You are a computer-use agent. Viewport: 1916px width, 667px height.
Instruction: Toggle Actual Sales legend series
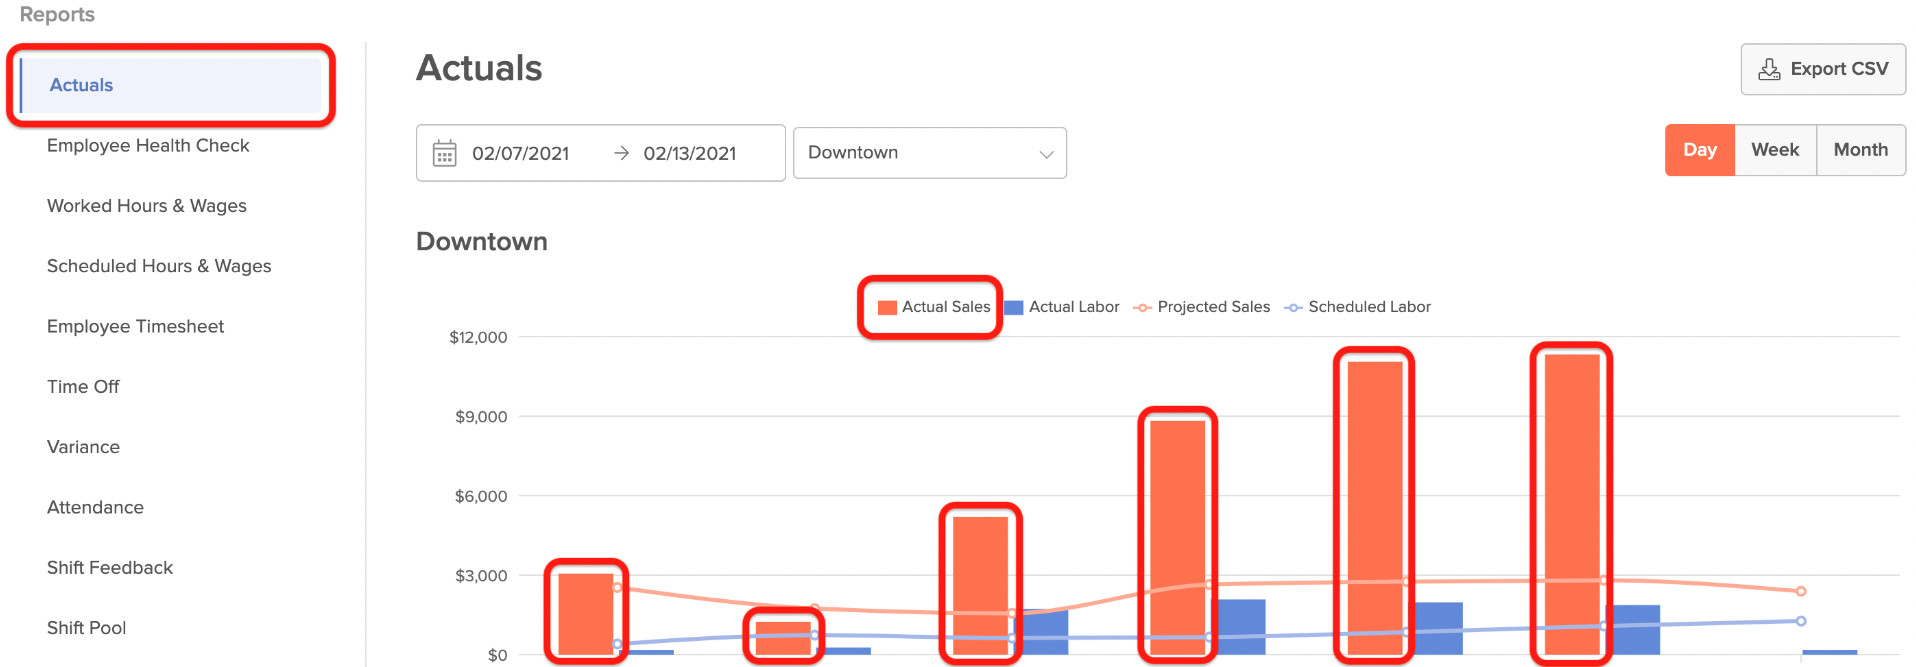point(934,307)
